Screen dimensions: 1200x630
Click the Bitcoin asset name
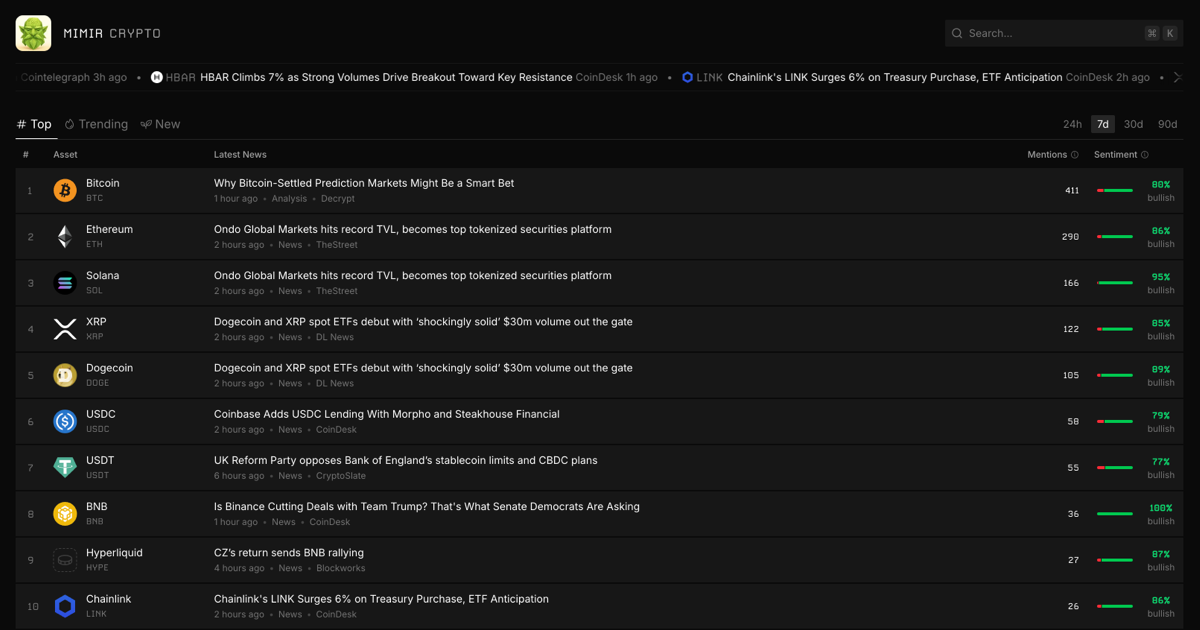point(103,184)
